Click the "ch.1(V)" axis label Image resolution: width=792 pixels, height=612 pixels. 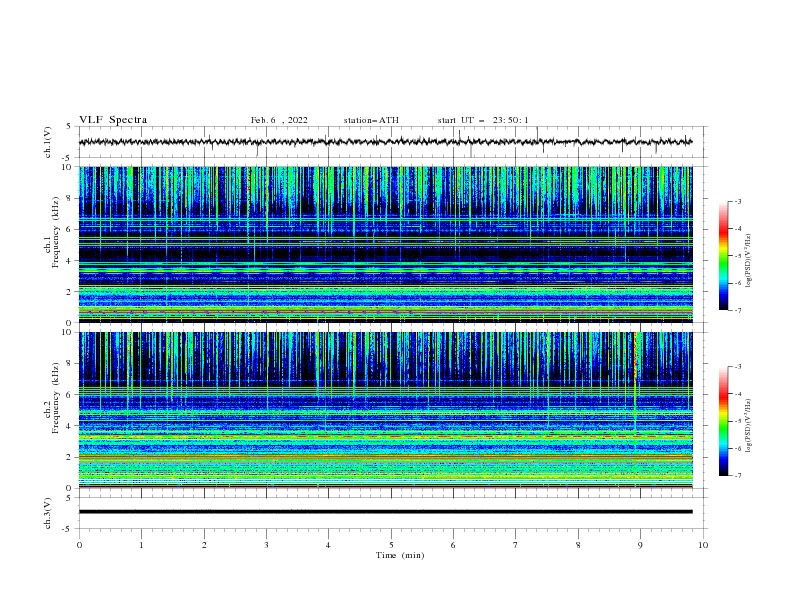48,142
